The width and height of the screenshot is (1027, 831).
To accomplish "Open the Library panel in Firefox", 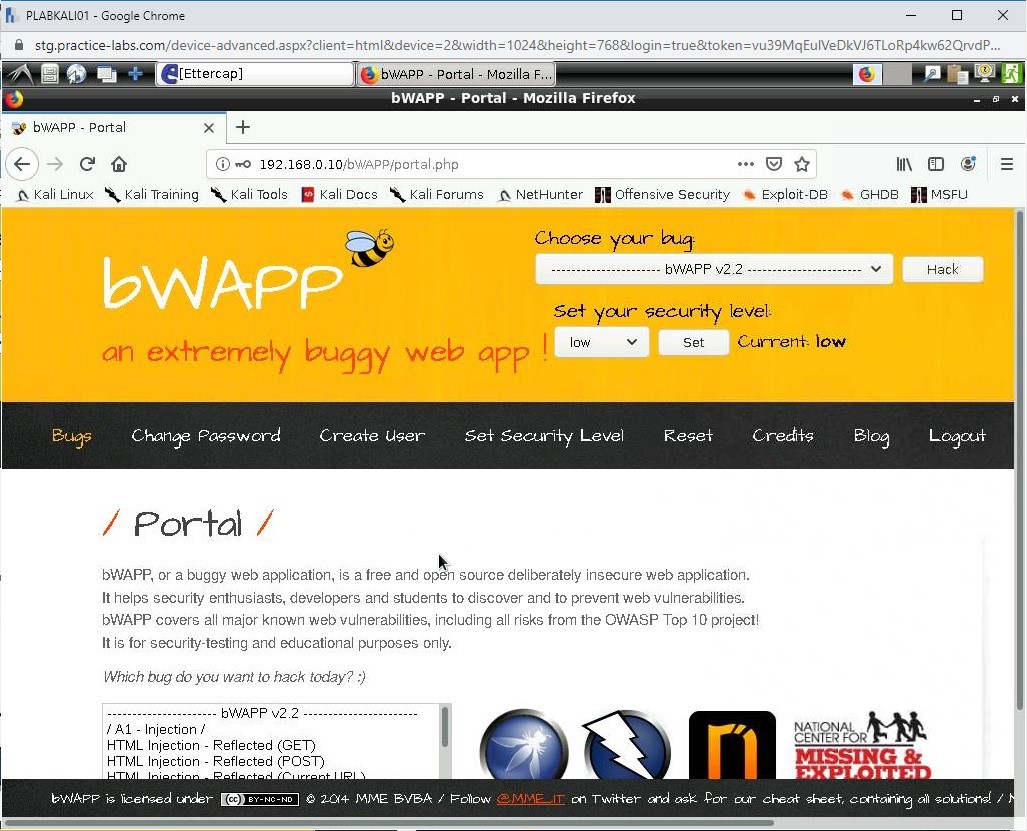I will coord(903,163).
